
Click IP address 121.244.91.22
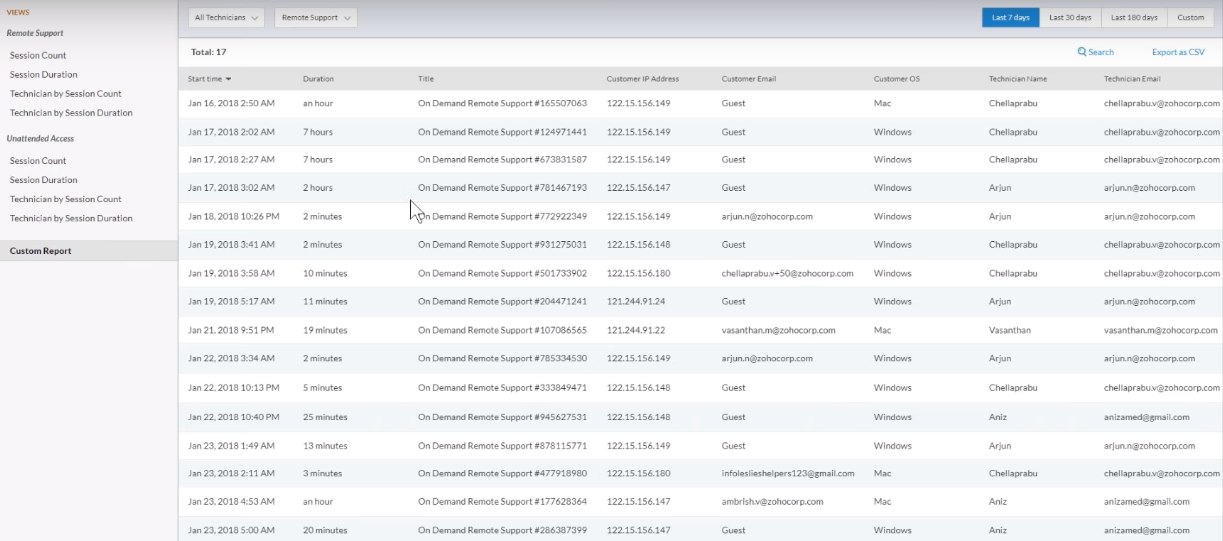636,330
